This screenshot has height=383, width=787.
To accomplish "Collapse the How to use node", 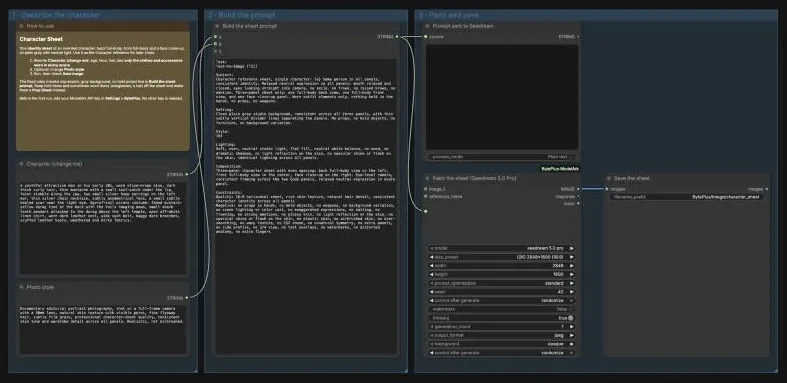I will tap(22, 26).
